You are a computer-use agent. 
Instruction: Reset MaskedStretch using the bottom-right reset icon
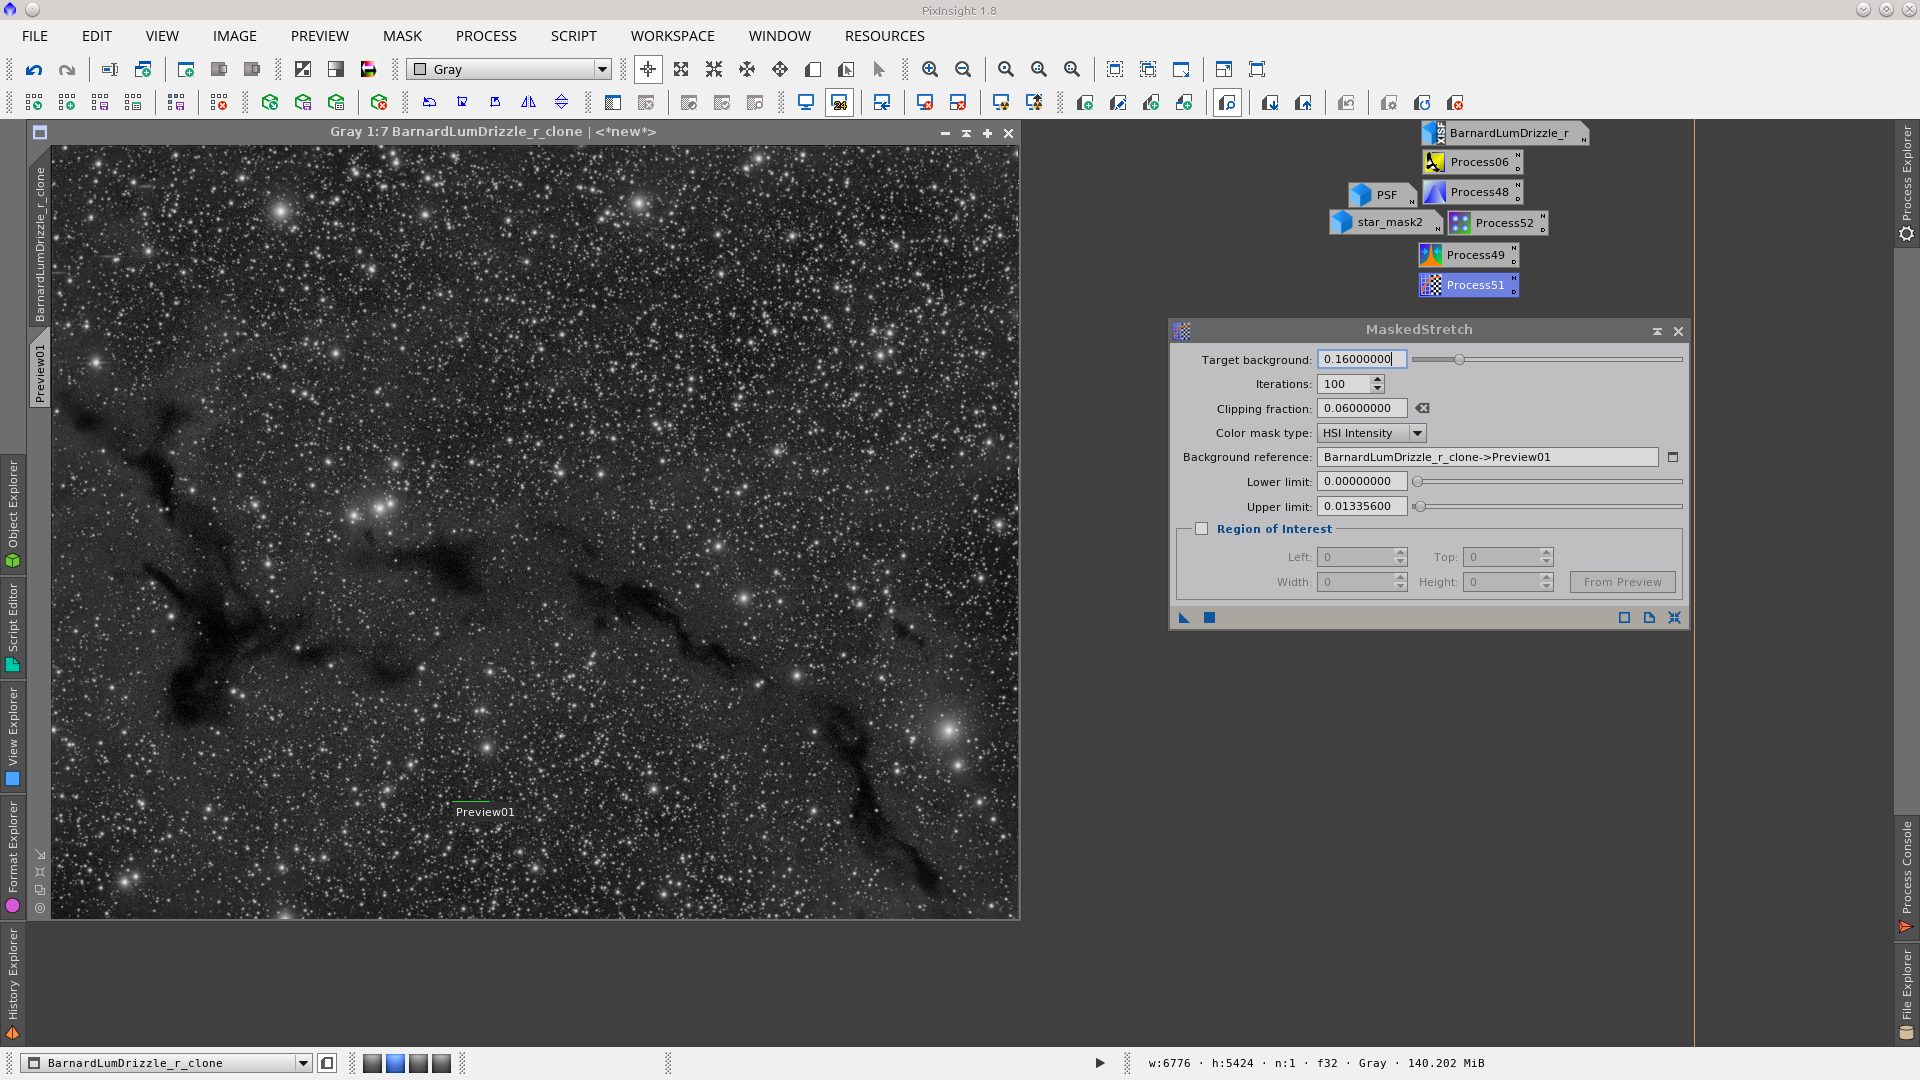pyautogui.click(x=1674, y=618)
